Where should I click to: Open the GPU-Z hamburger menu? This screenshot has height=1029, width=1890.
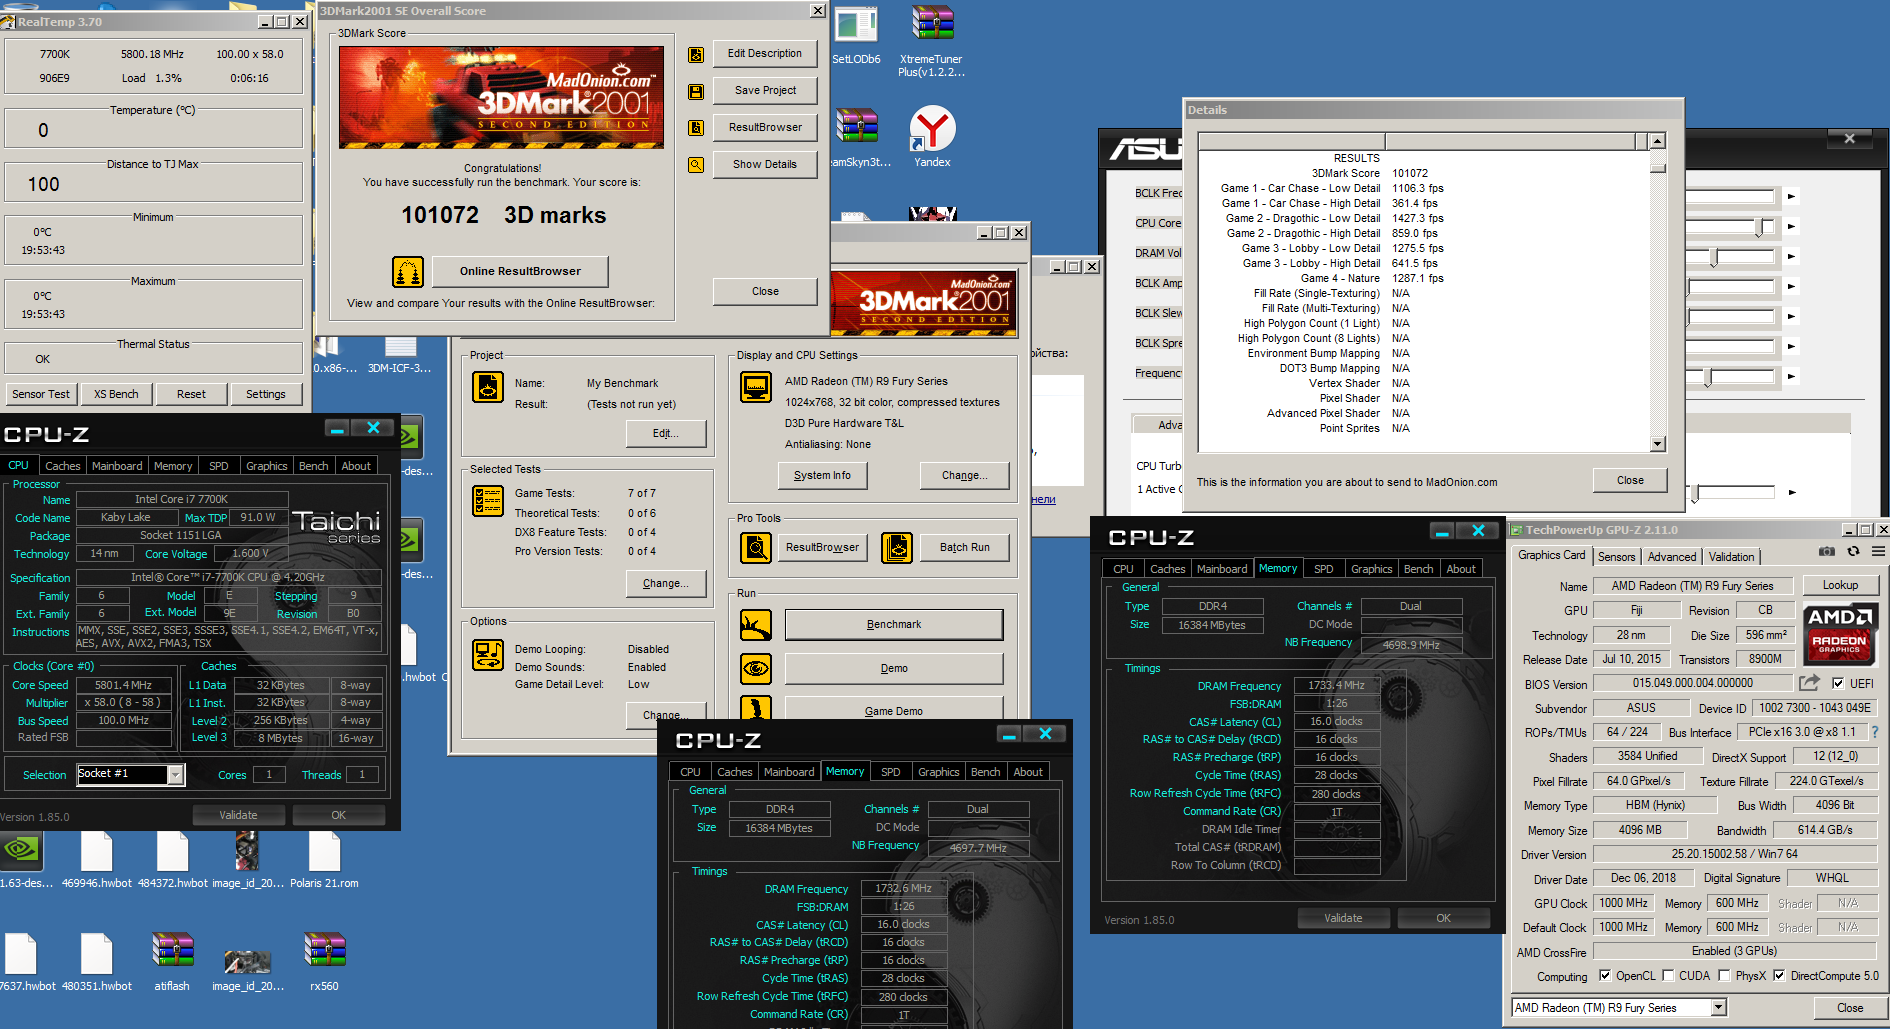click(x=1879, y=552)
